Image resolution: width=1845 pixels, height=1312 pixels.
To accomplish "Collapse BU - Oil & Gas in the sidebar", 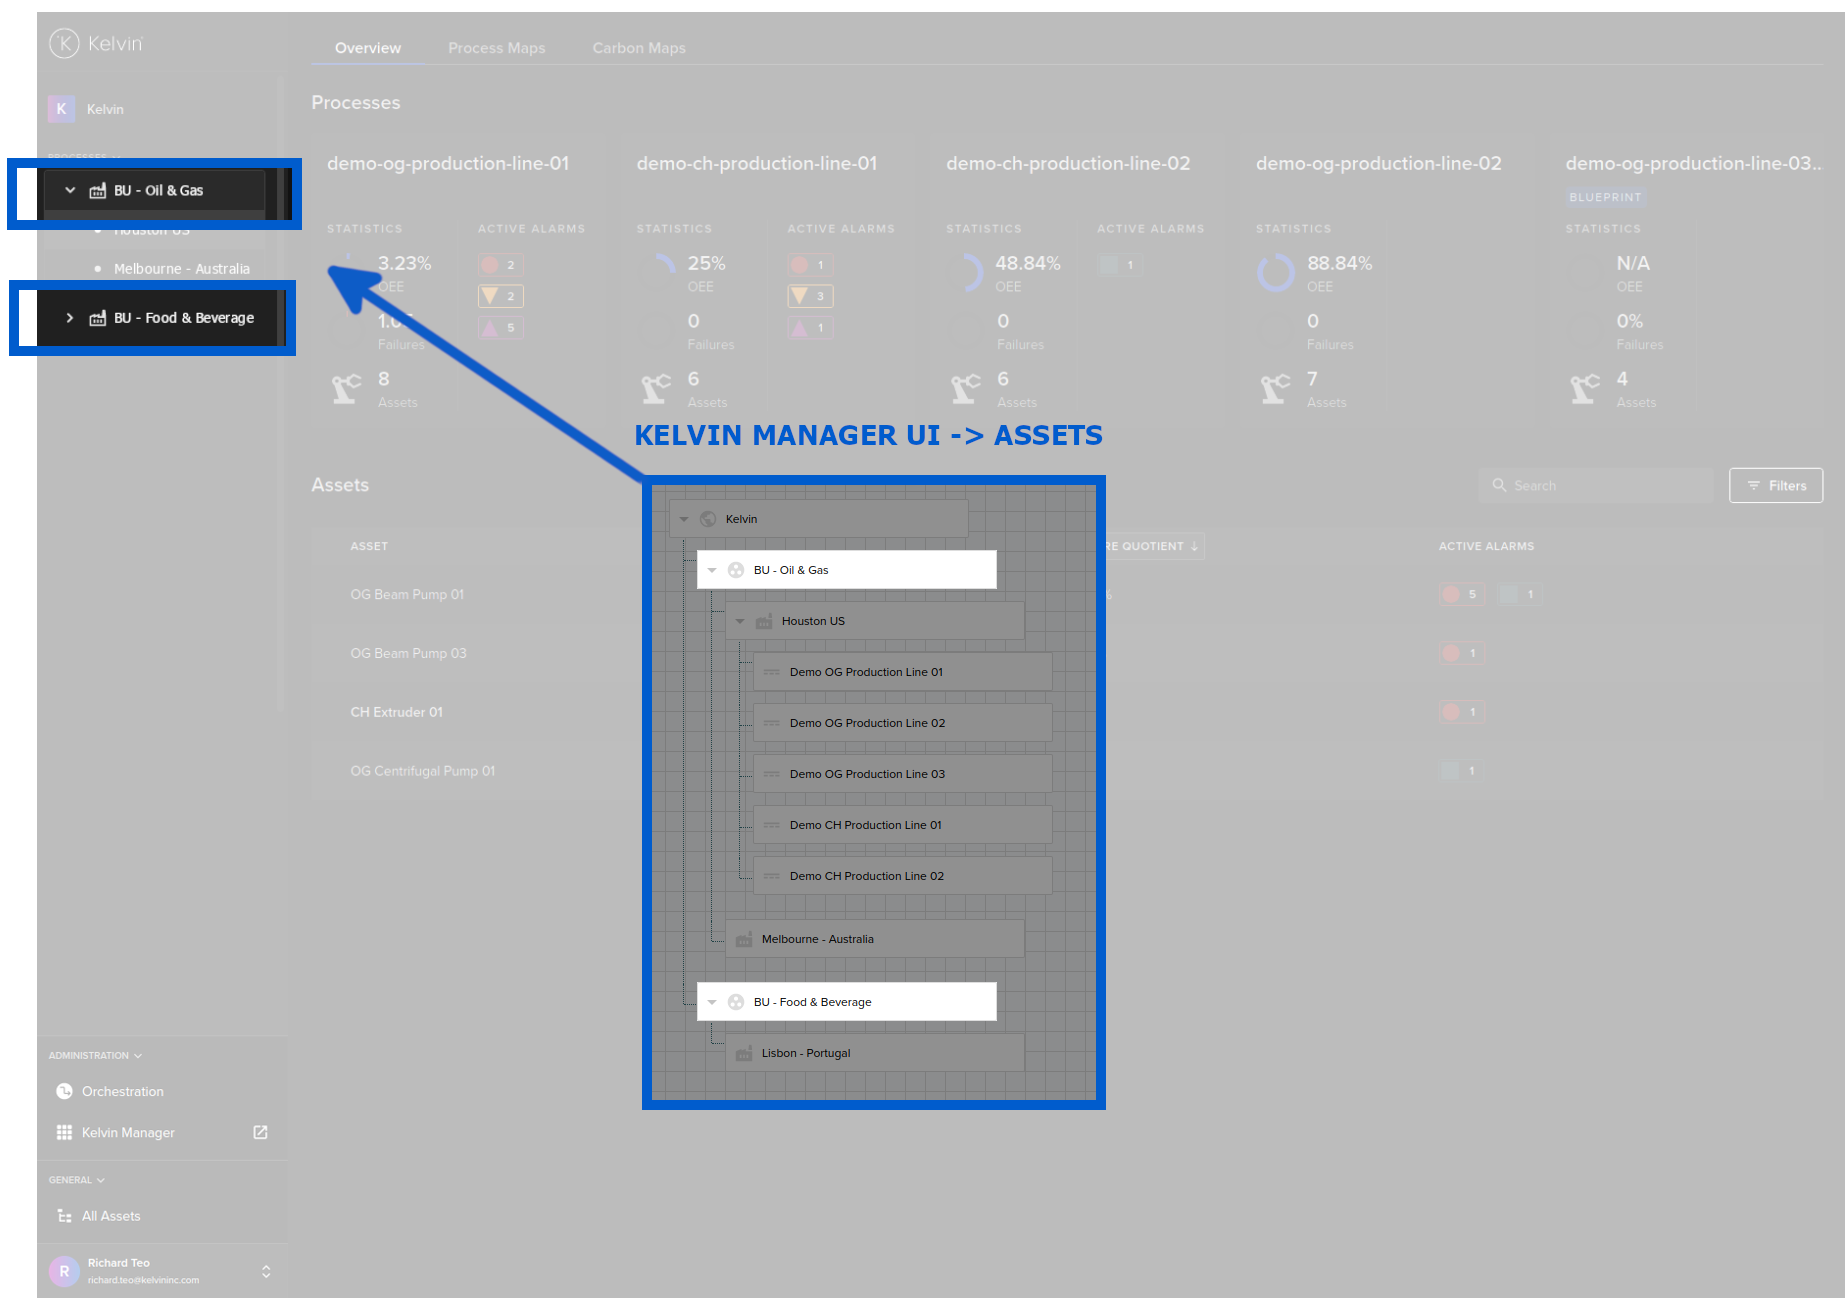I will [x=69, y=189].
